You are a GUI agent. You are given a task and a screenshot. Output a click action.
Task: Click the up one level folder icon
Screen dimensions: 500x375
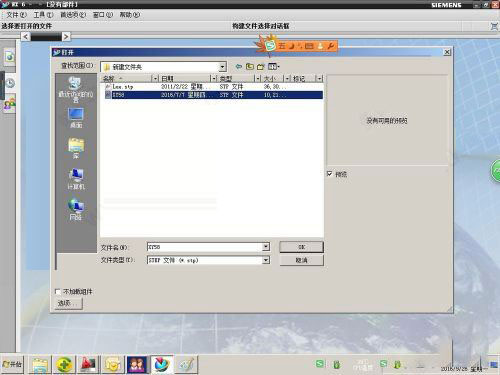point(250,66)
